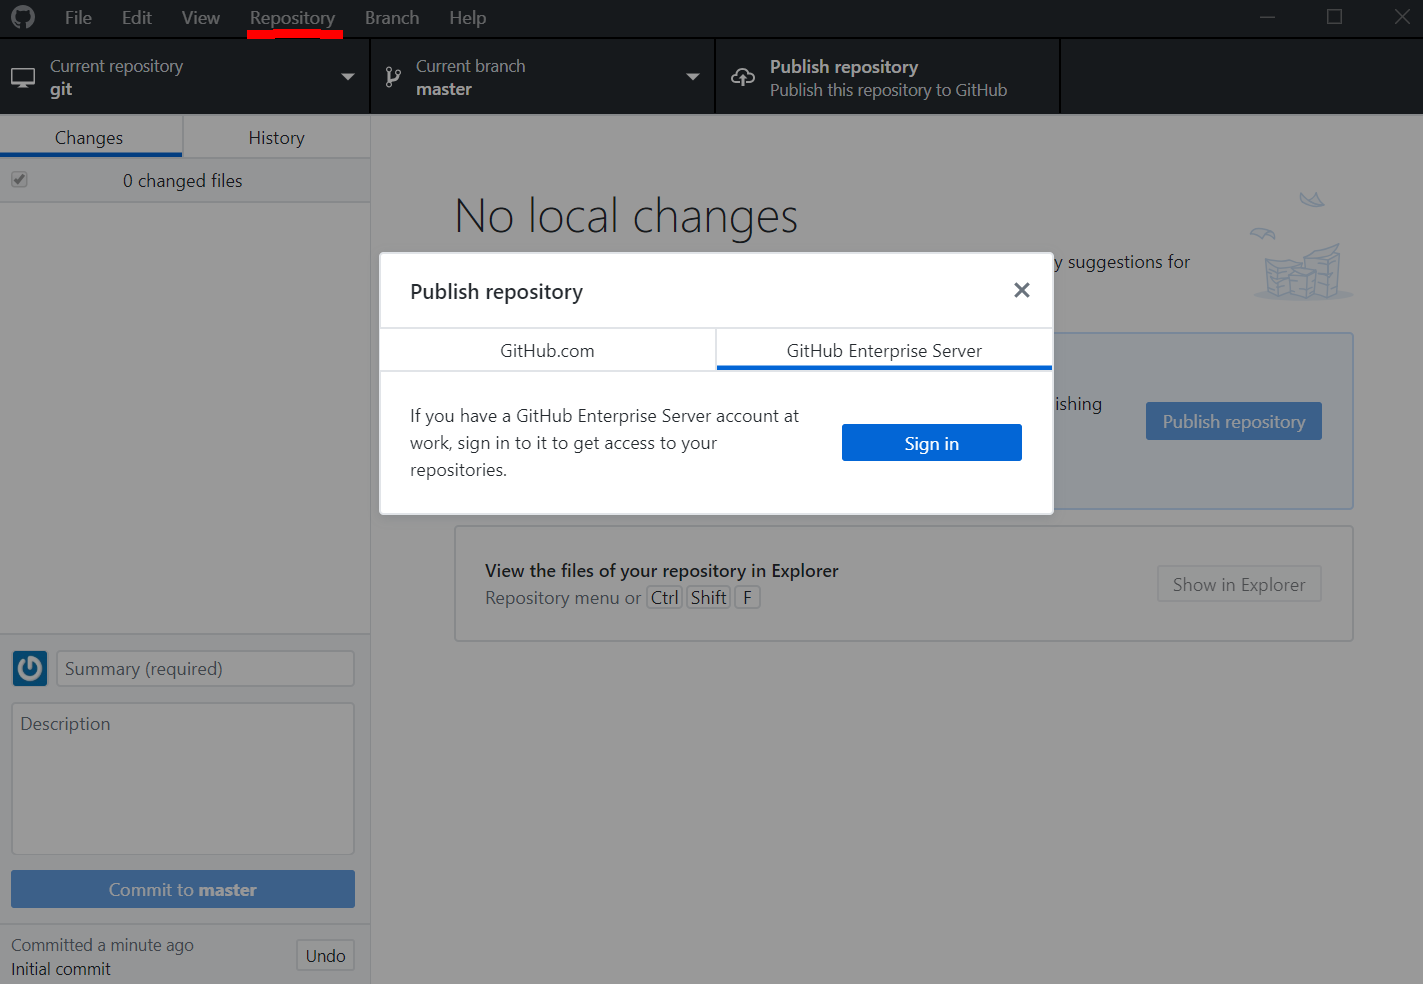Viewport: 1423px width, 984px height.
Task: Click the Show in Explorer button
Action: point(1239,584)
